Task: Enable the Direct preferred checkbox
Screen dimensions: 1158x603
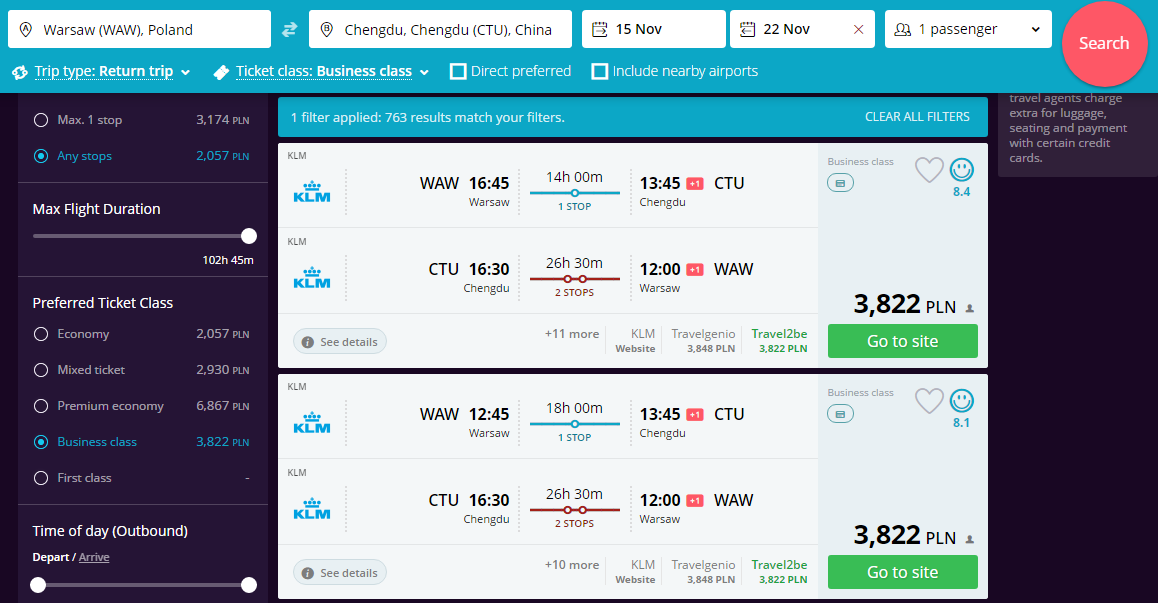Action: pos(458,72)
